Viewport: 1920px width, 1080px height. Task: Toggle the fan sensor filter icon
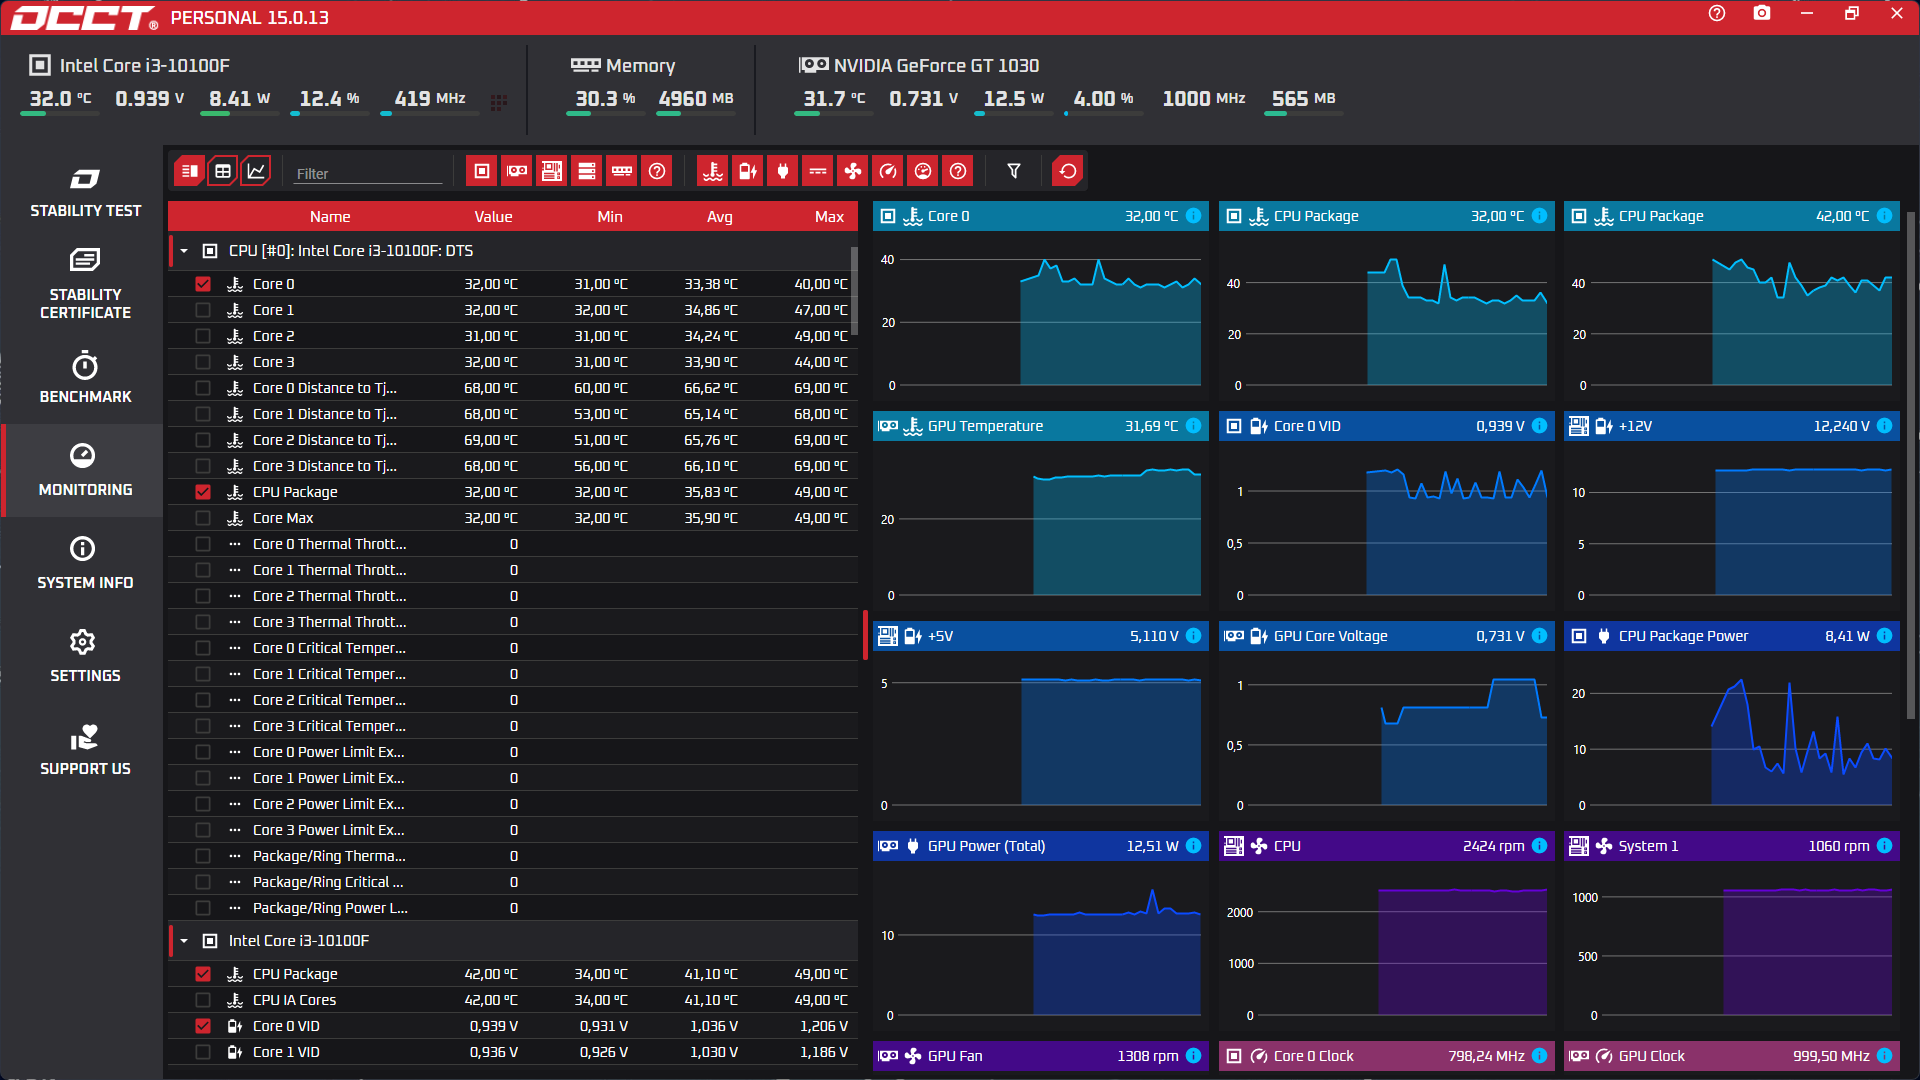click(852, 171)
